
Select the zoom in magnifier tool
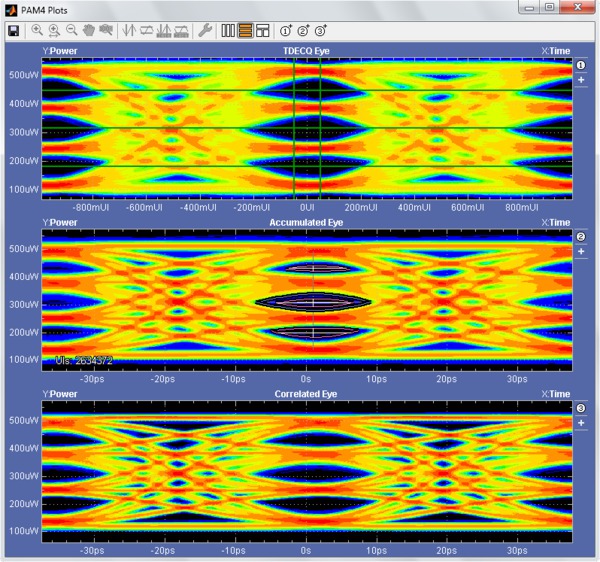tap(37, 30)
